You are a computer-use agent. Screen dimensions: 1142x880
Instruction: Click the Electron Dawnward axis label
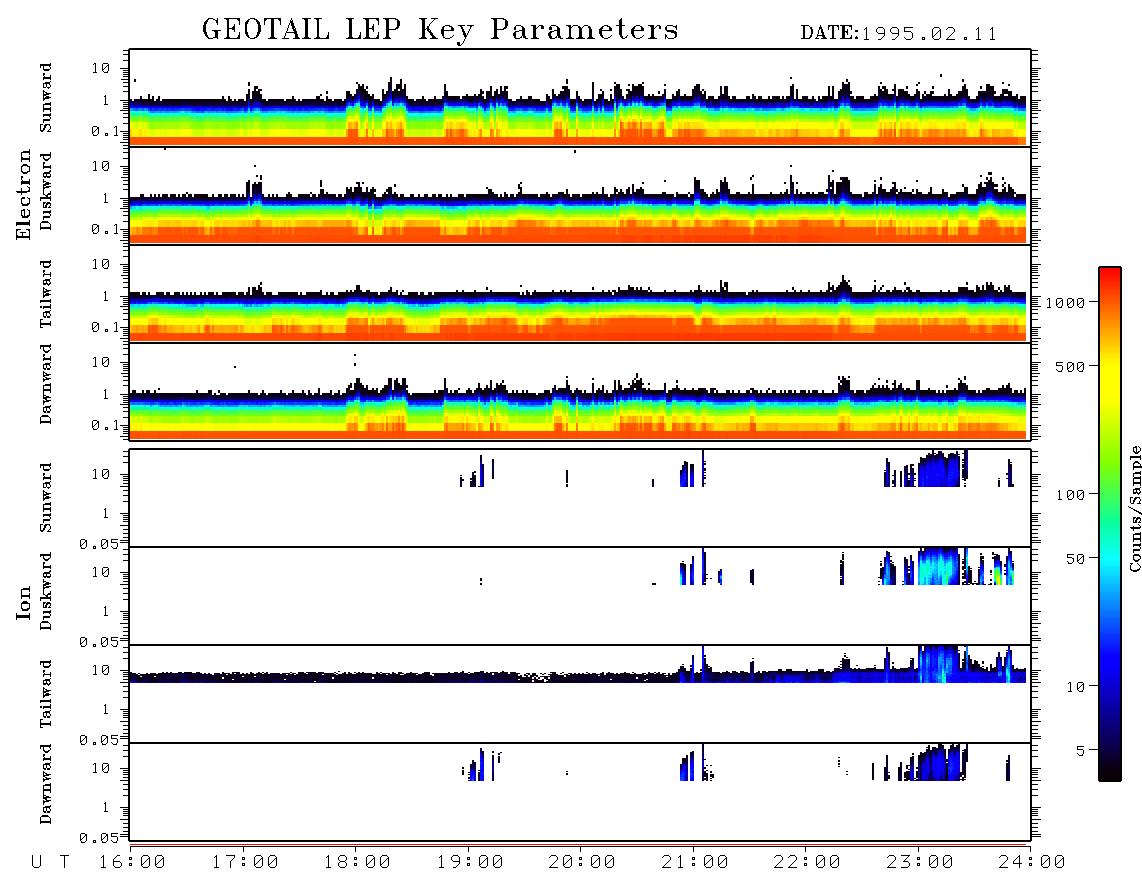coord(46,385)
